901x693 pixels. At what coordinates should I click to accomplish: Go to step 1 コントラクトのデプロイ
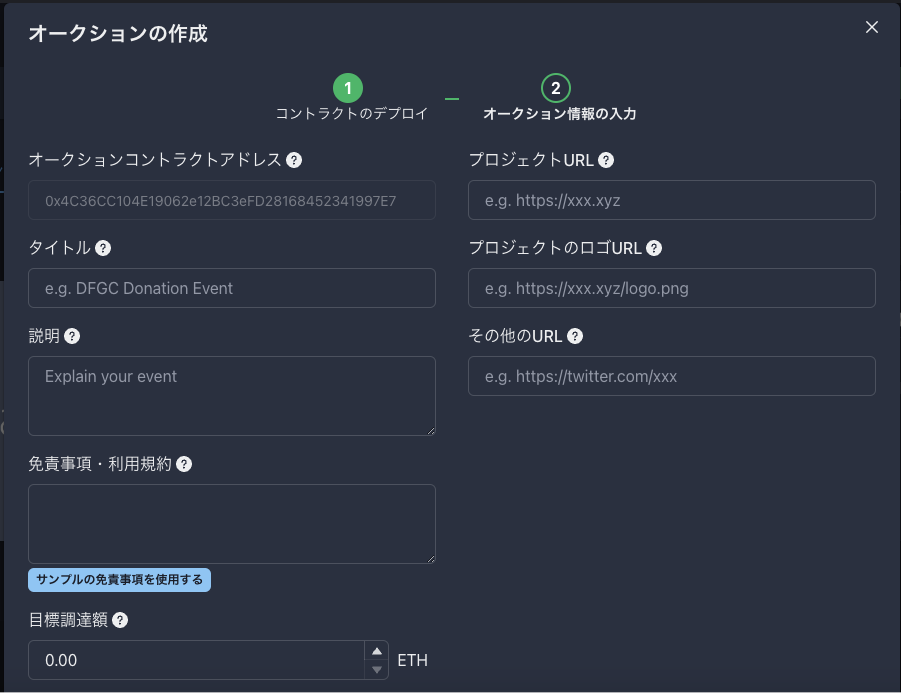(348, 88)
